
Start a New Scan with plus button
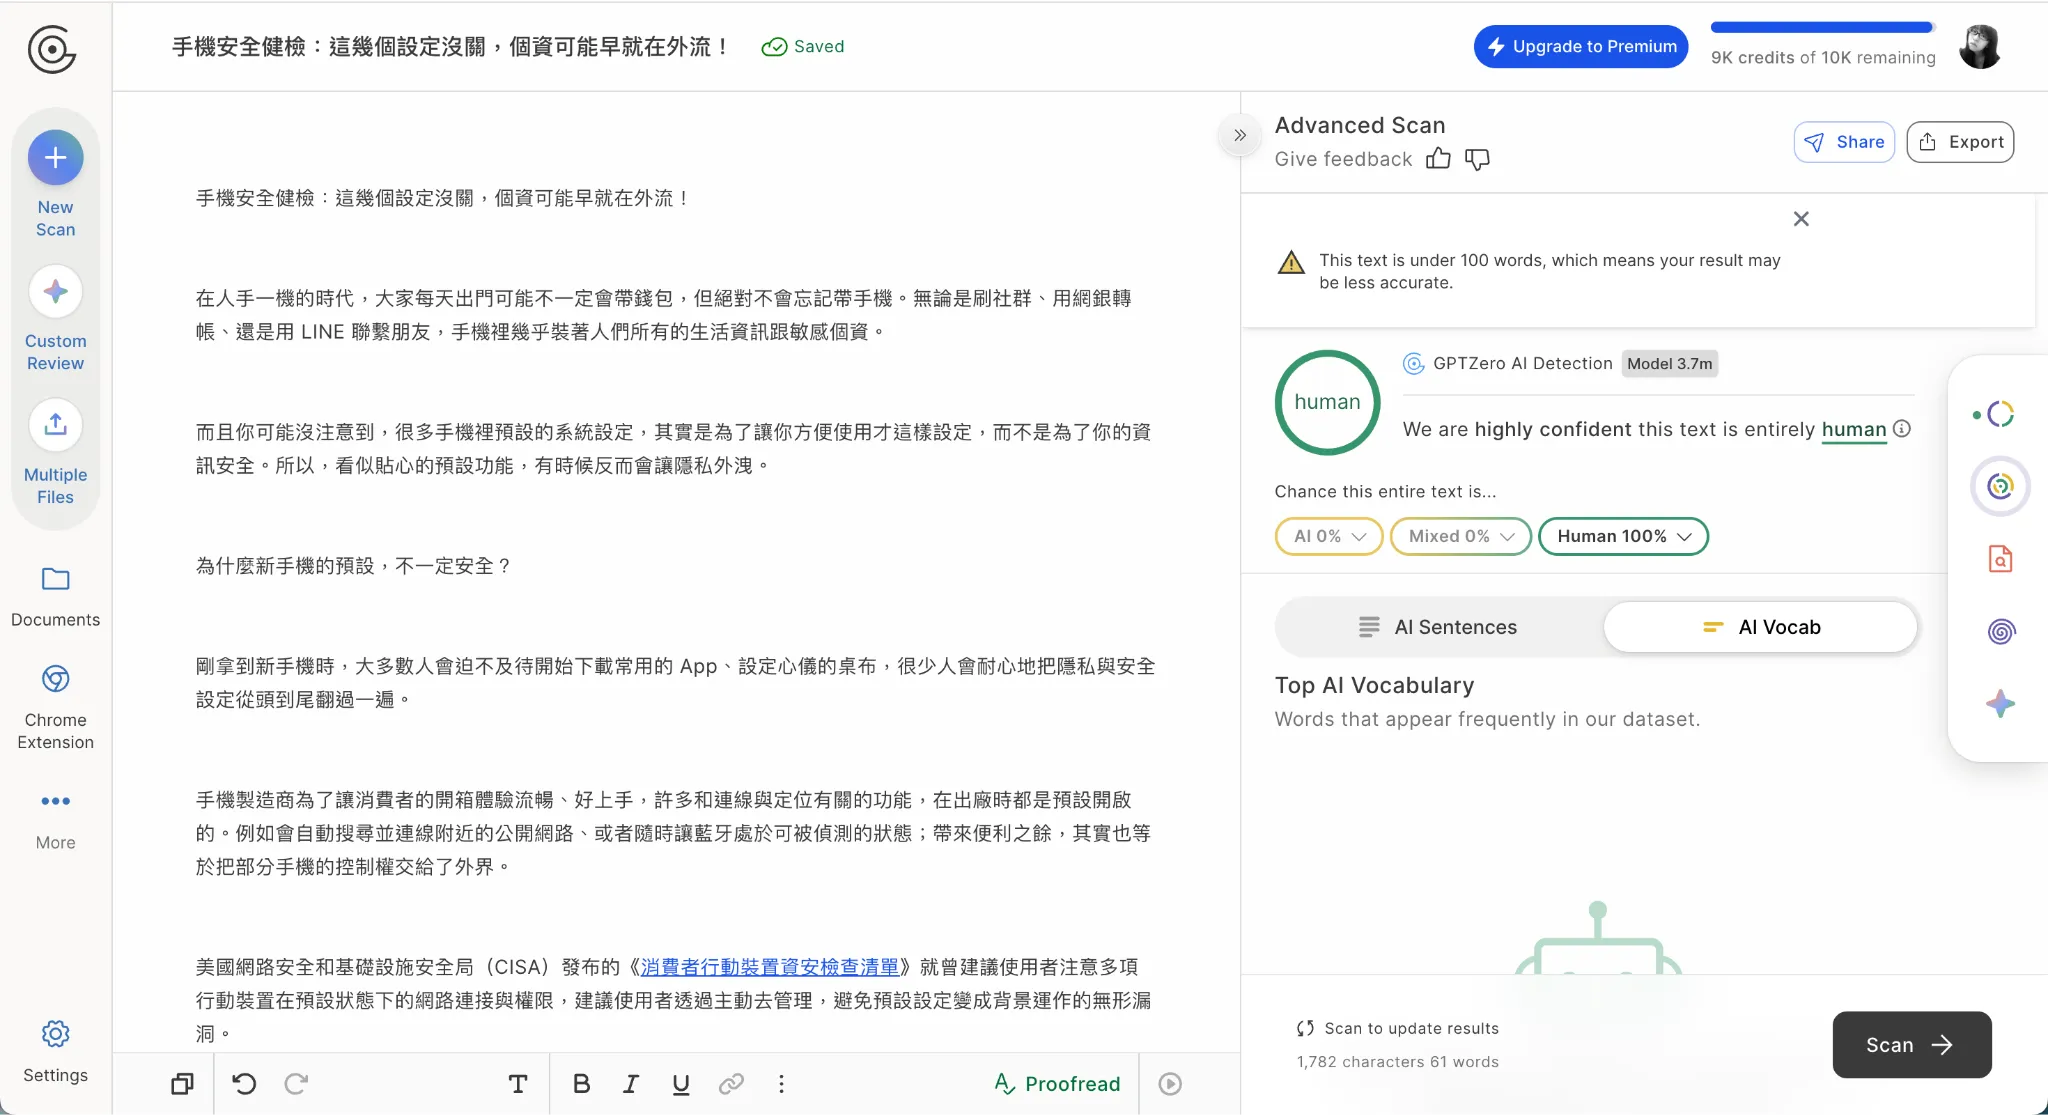[x=55, y=157]
